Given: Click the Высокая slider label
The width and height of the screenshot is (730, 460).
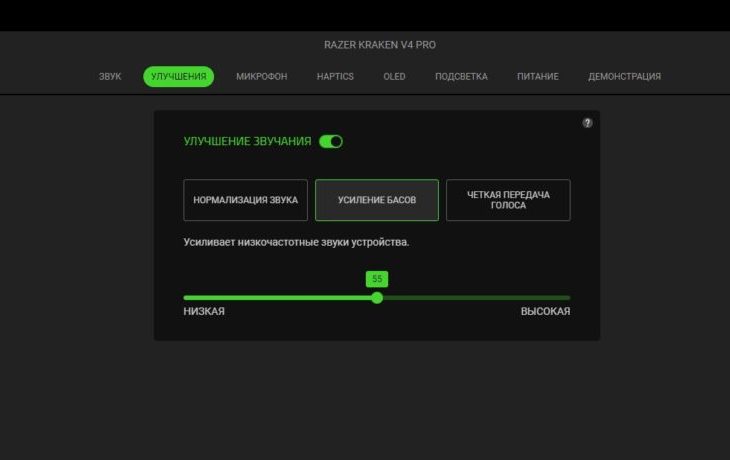Looking at the screenshot, I should 545,311.
